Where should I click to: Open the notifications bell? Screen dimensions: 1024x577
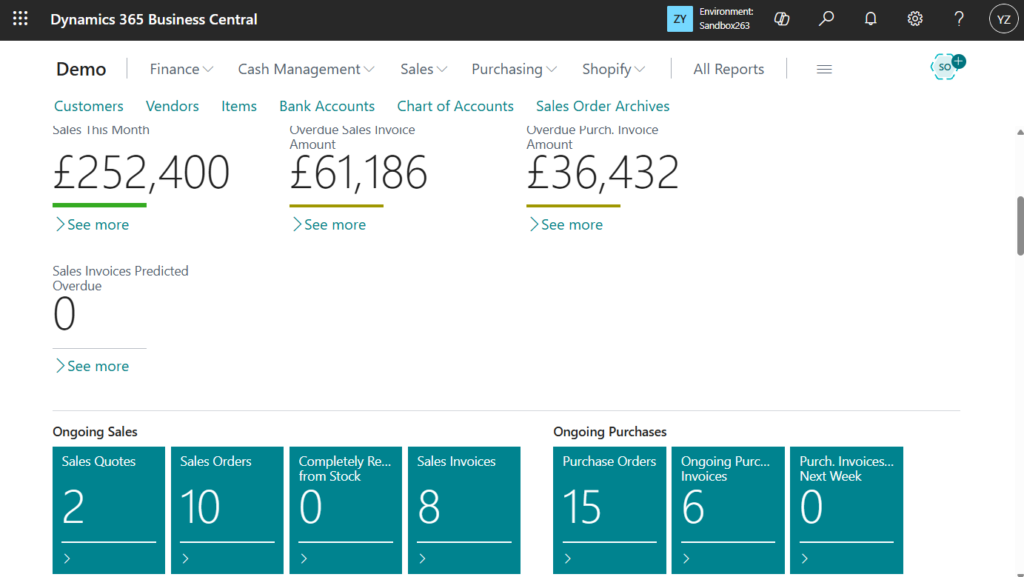(x=870, y=19)
